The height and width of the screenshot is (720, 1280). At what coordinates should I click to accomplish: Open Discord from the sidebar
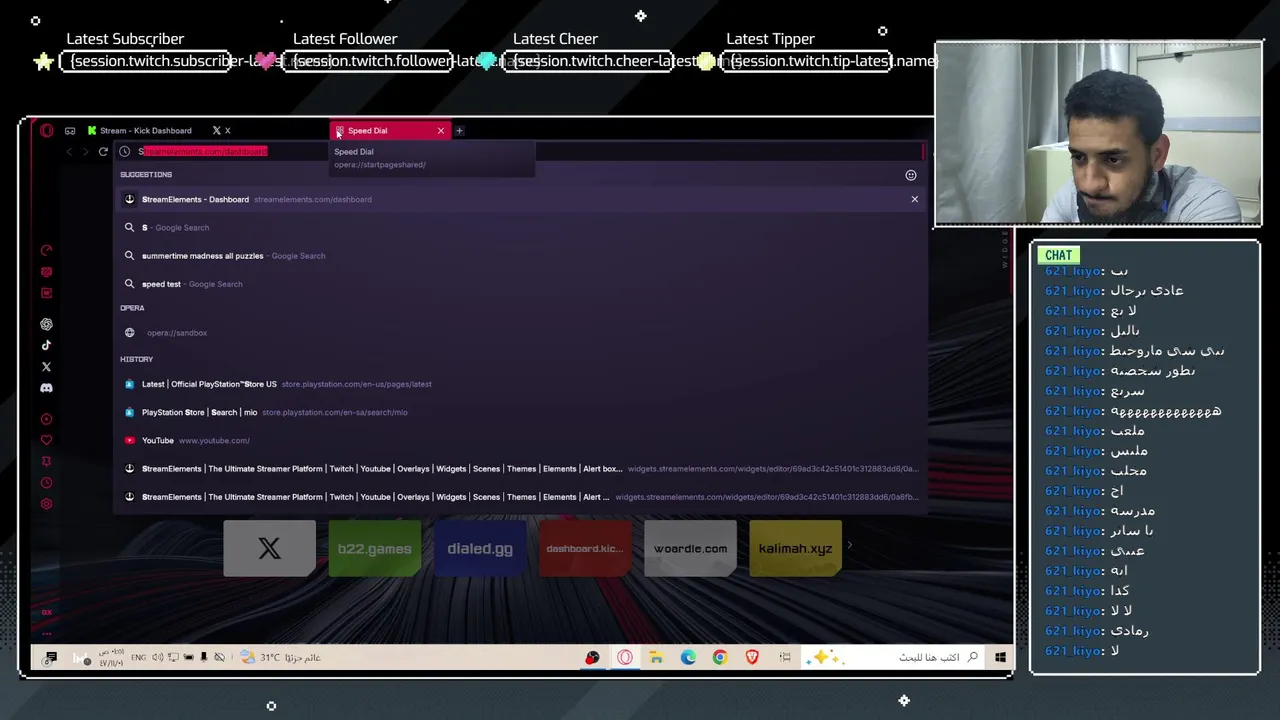(x=46, y=388)
